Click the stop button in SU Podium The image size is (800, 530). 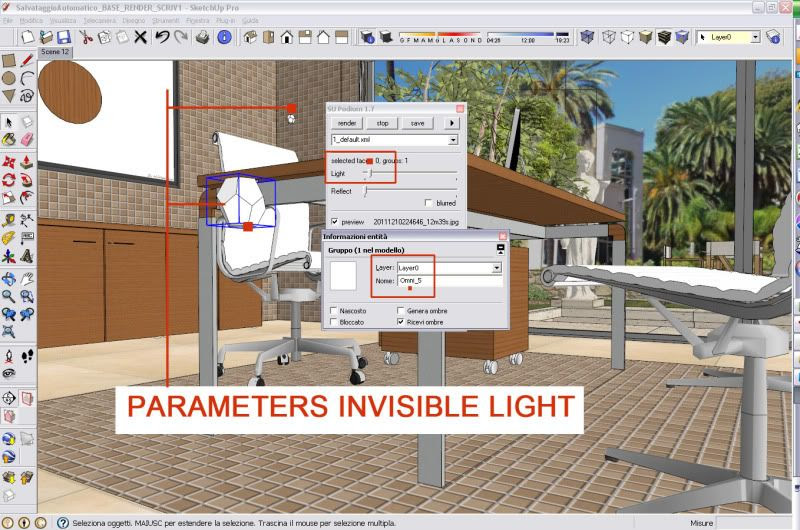382,123
